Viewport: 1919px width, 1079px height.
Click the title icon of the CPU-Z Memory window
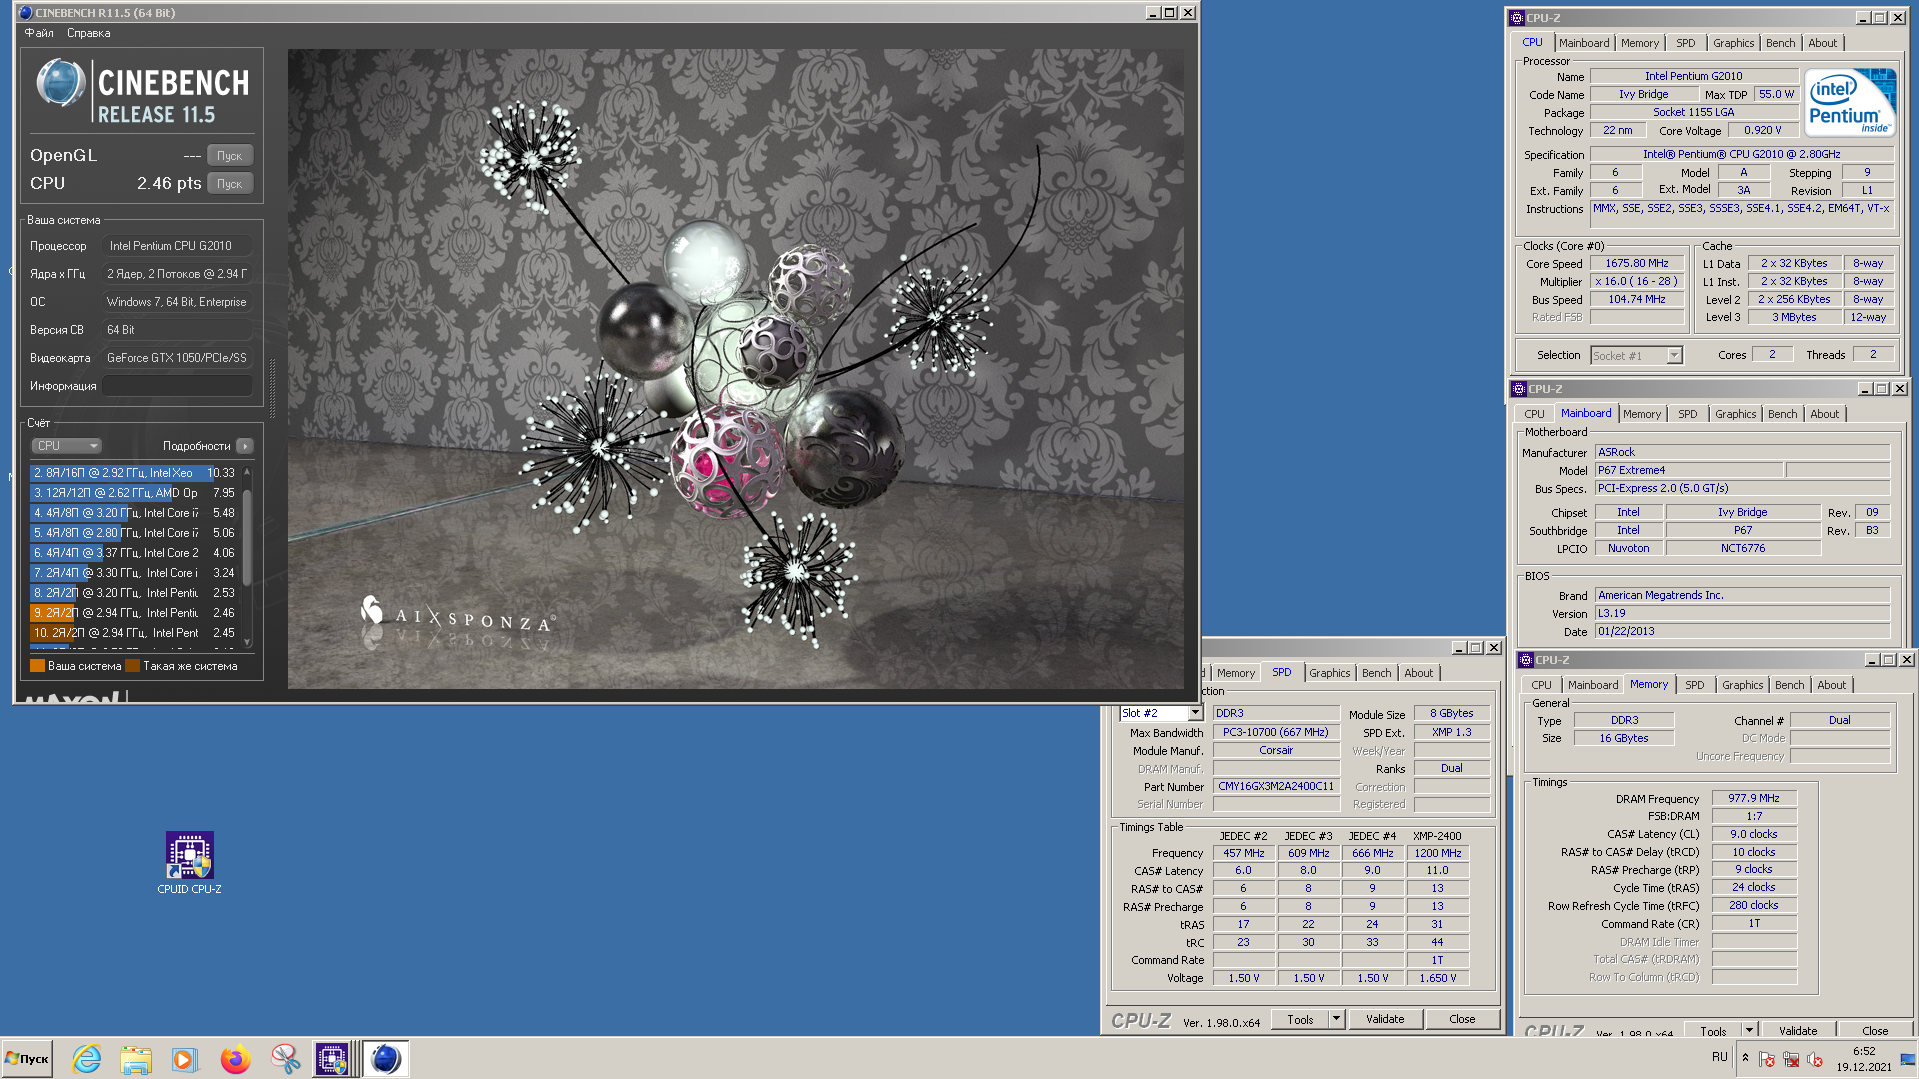point(1526,660)
